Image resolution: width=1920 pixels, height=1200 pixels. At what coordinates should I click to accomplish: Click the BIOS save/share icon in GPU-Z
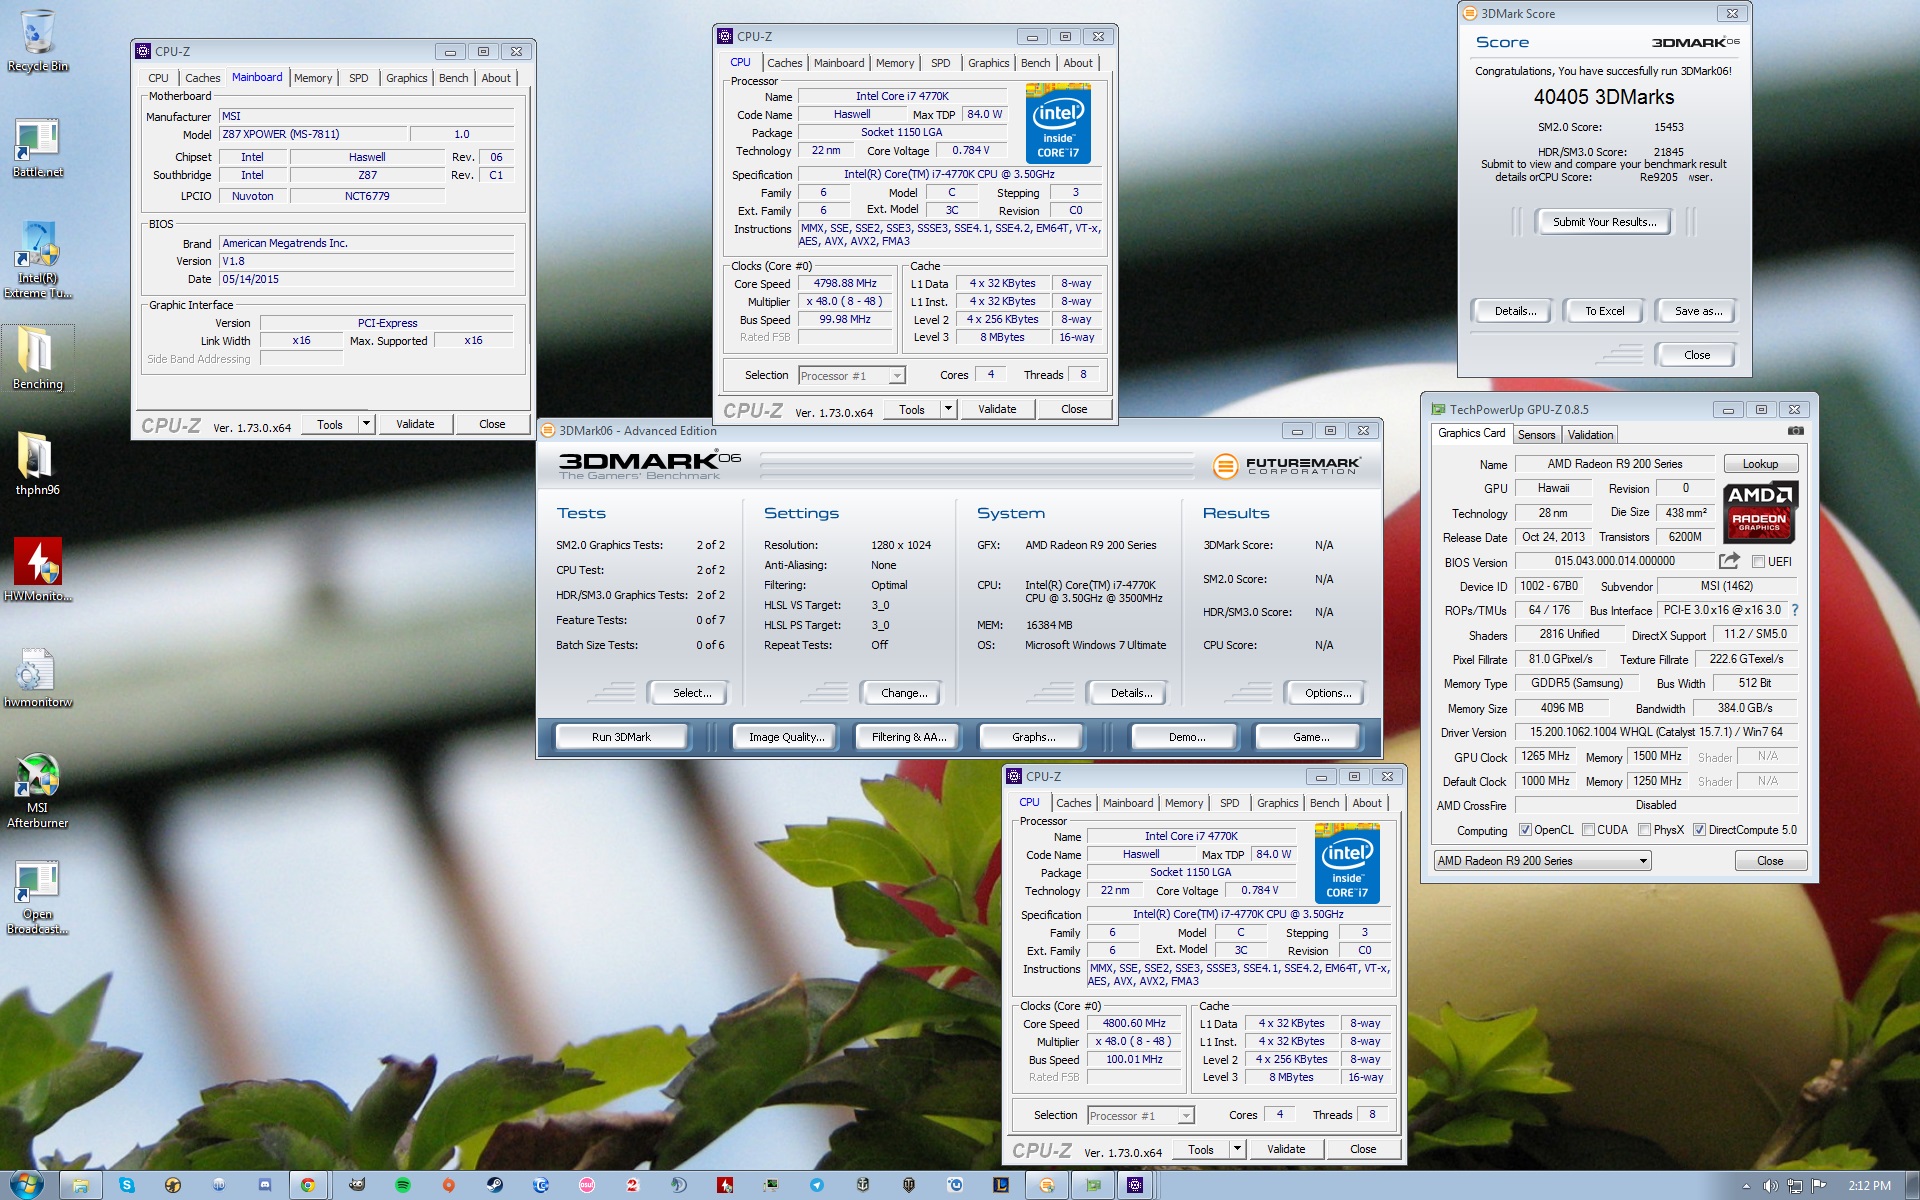click(x=1729, y=561)
